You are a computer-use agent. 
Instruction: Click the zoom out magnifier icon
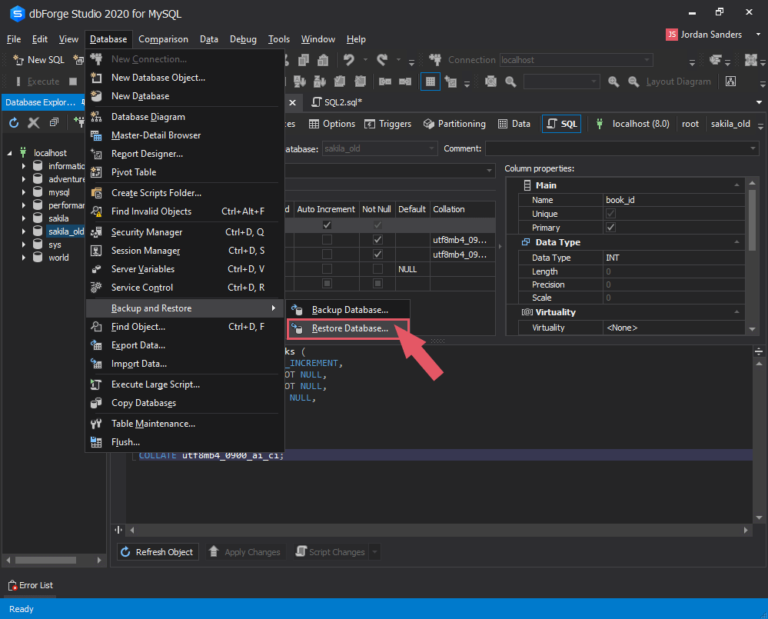(633, 82)
